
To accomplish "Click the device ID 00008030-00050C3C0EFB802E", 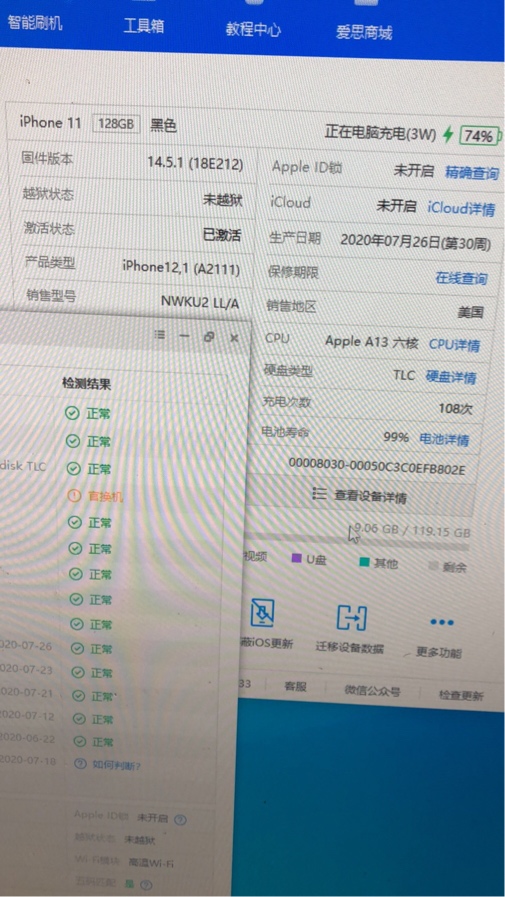I will click(377, 466).
